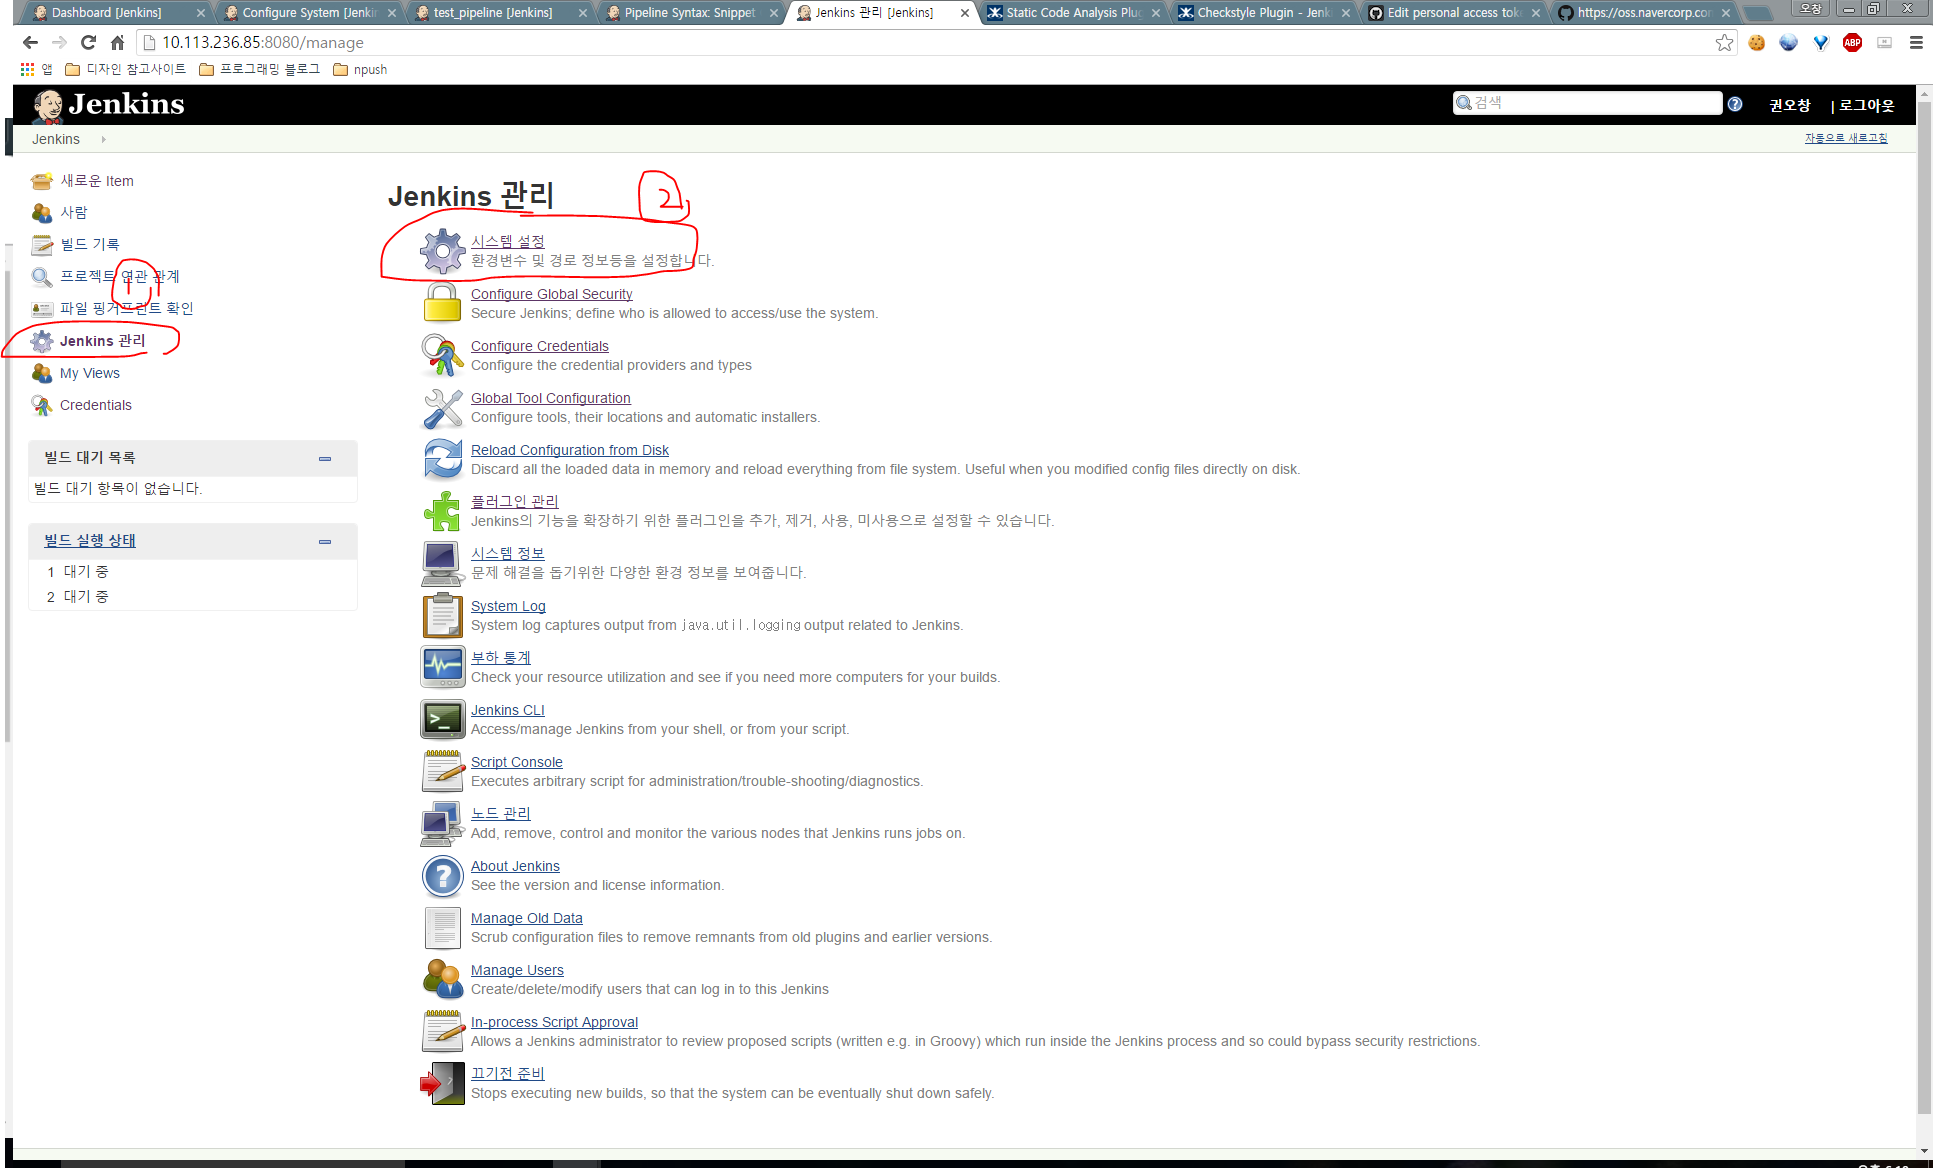Open the Script Console link

[x=516, y=762]
